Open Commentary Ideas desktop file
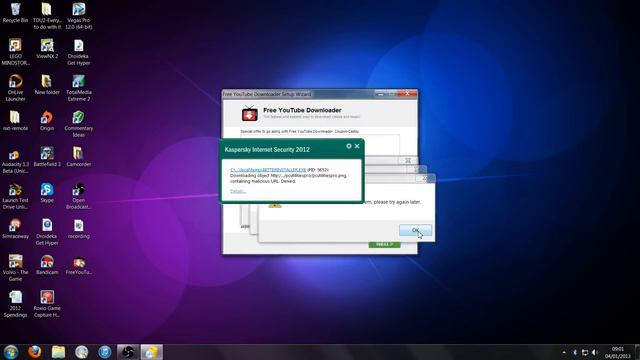This screenshot has width=640, height=360. coord(79,124)
